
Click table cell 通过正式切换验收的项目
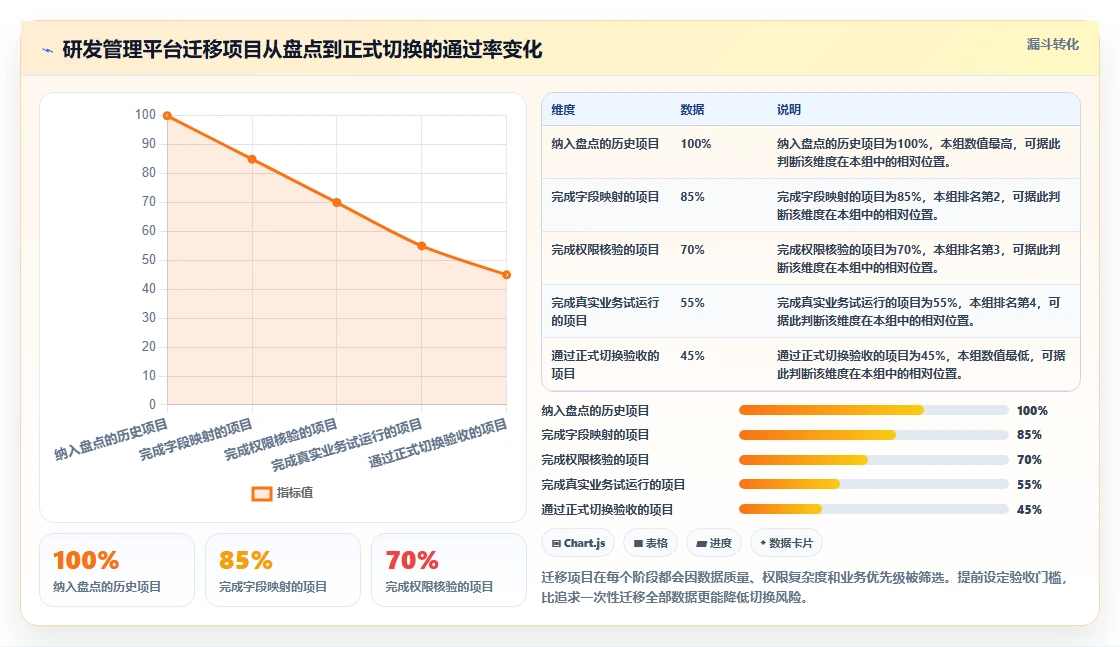(x=605, y=365)
